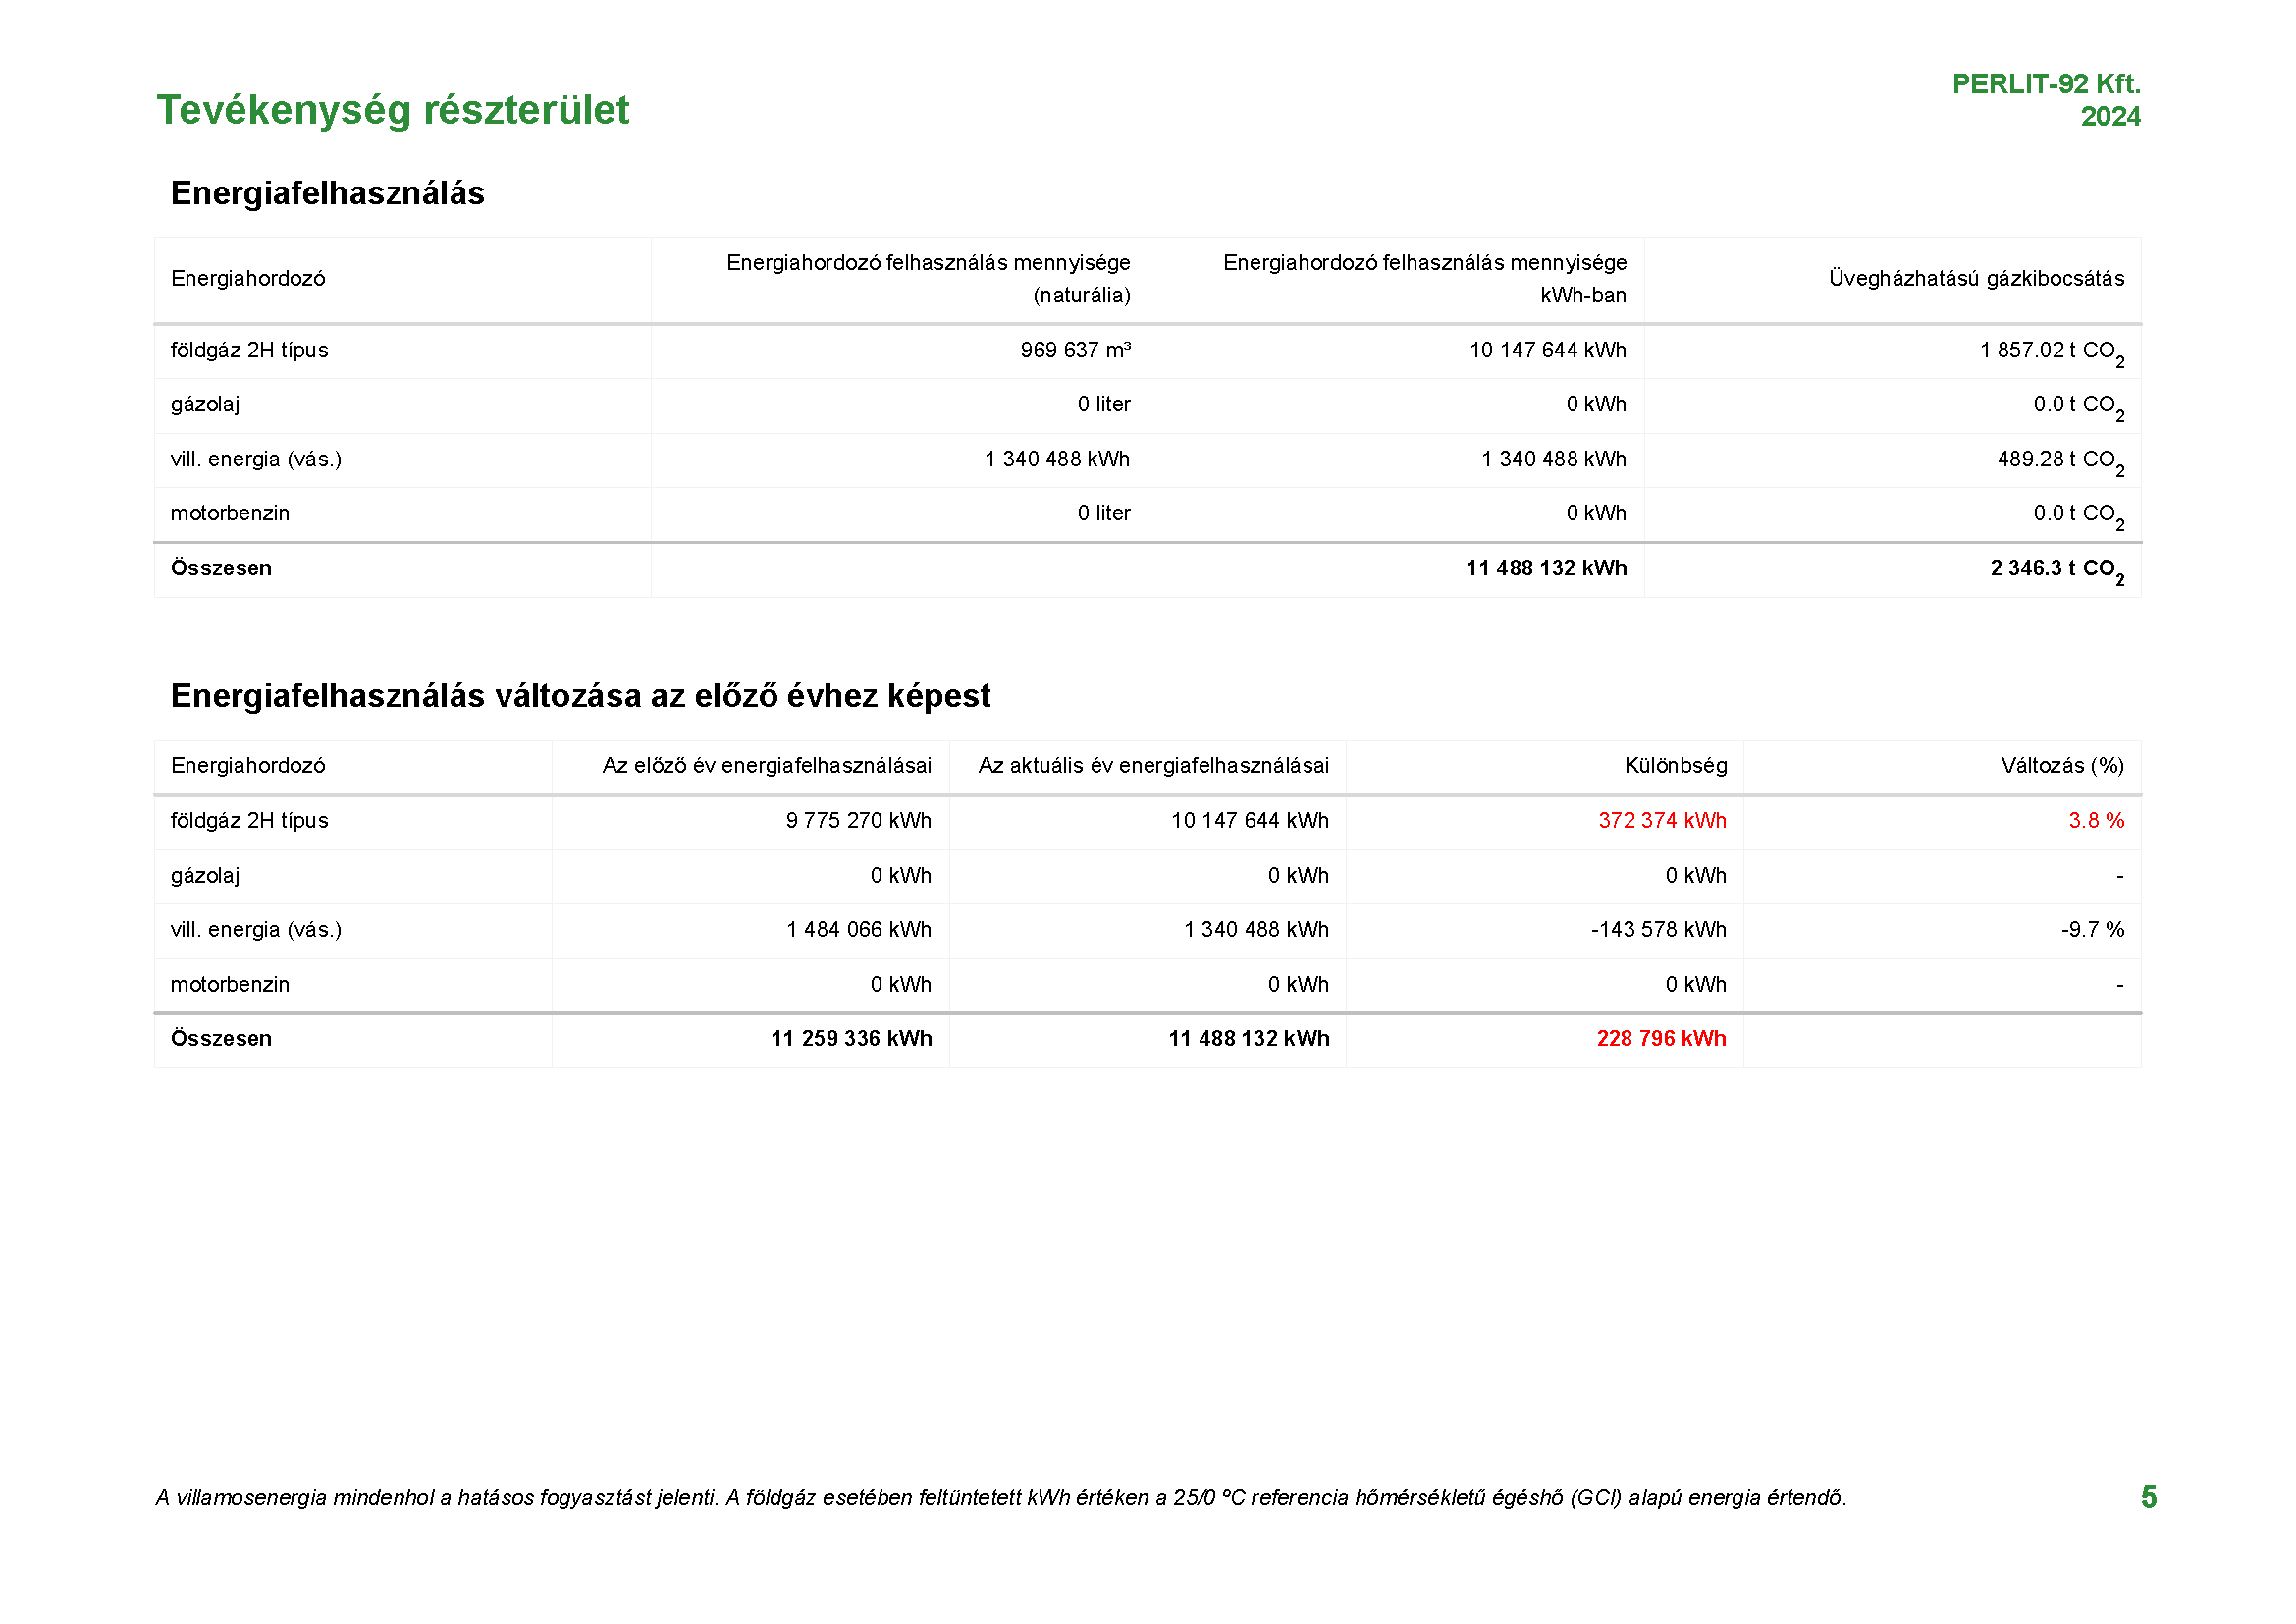Click the Különbség column header
This screenshot has width=2296, height=1624.
pos(1675,766)
